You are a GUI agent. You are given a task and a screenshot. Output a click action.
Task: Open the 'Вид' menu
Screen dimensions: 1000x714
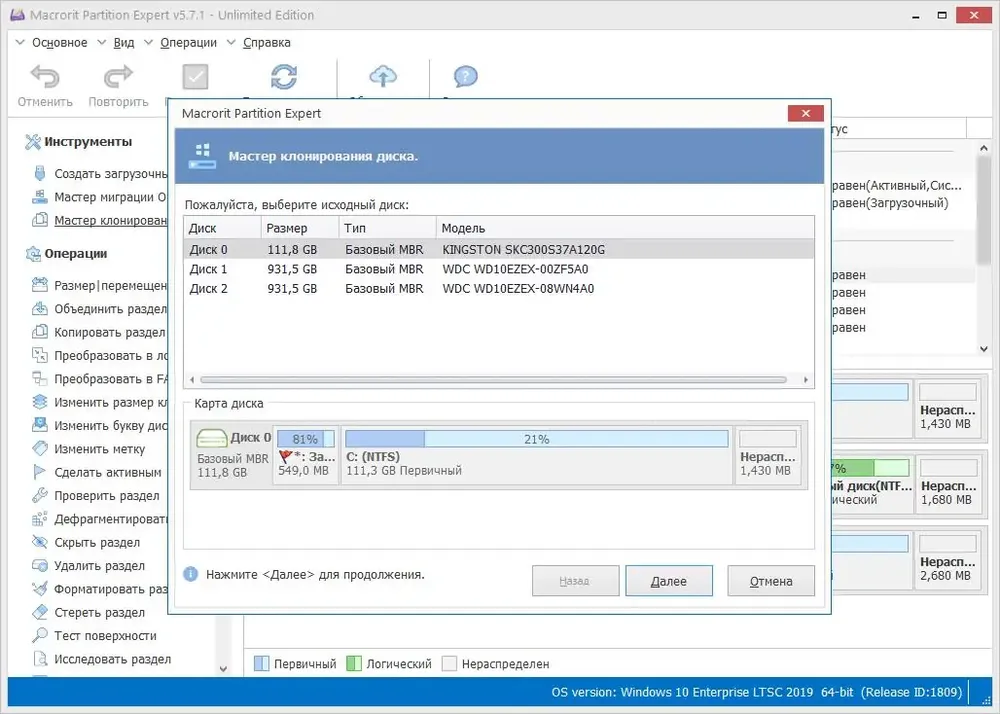pos(124,43)
